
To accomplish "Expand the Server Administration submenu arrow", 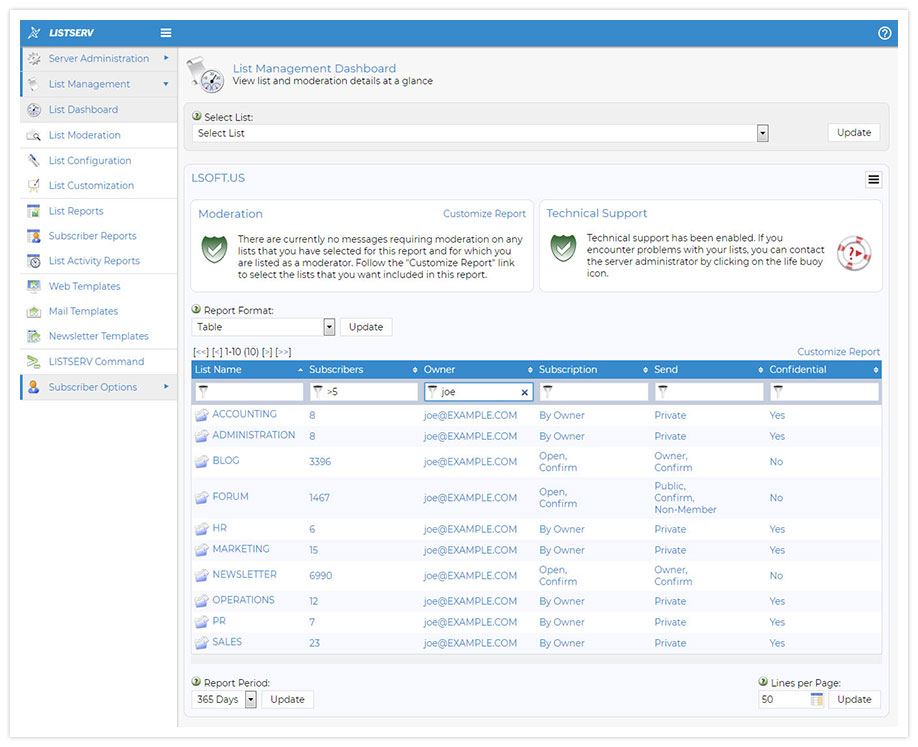I will (166, 58).
